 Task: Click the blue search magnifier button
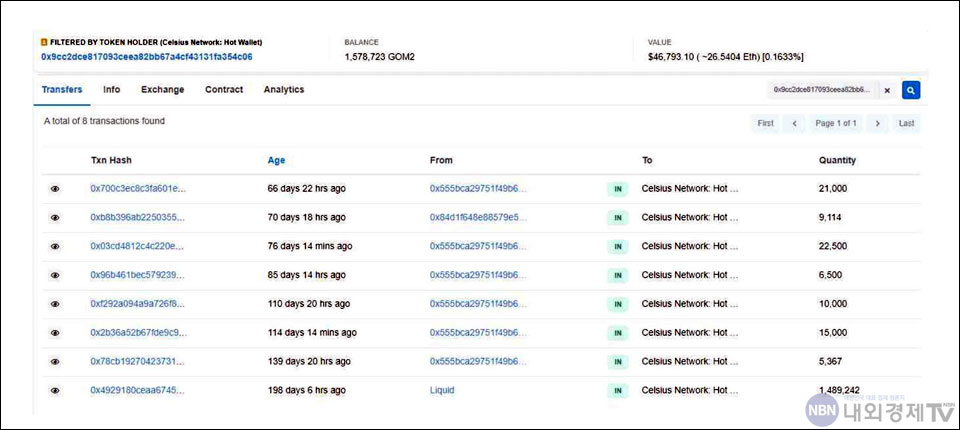tap(910, 90)
